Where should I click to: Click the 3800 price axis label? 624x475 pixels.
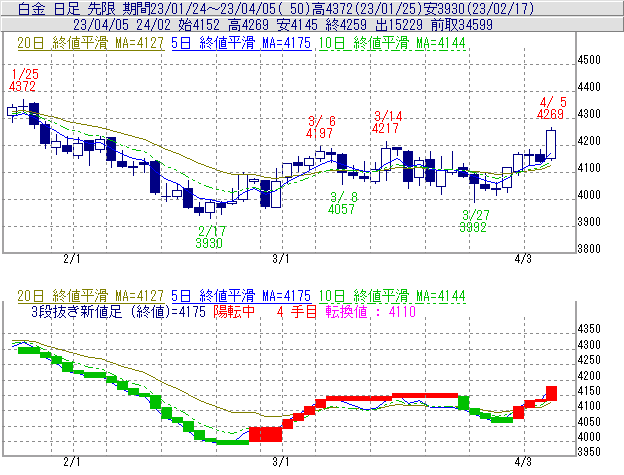click(x=589, y=249)
